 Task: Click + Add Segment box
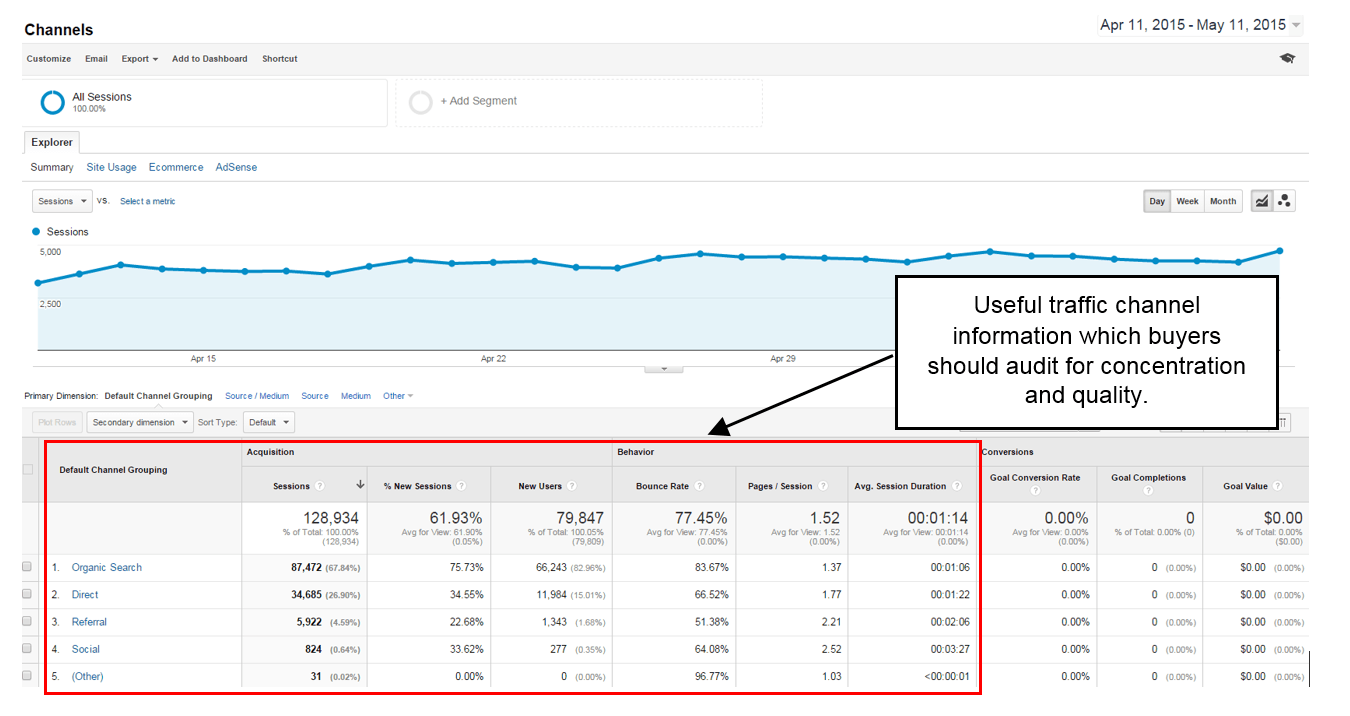click(579, 102)
